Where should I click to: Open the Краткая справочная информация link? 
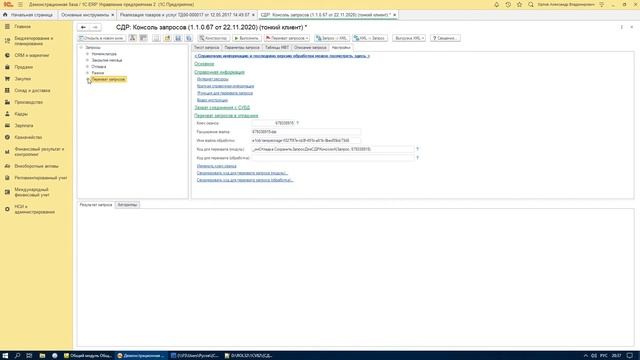[x=225, y=86]
